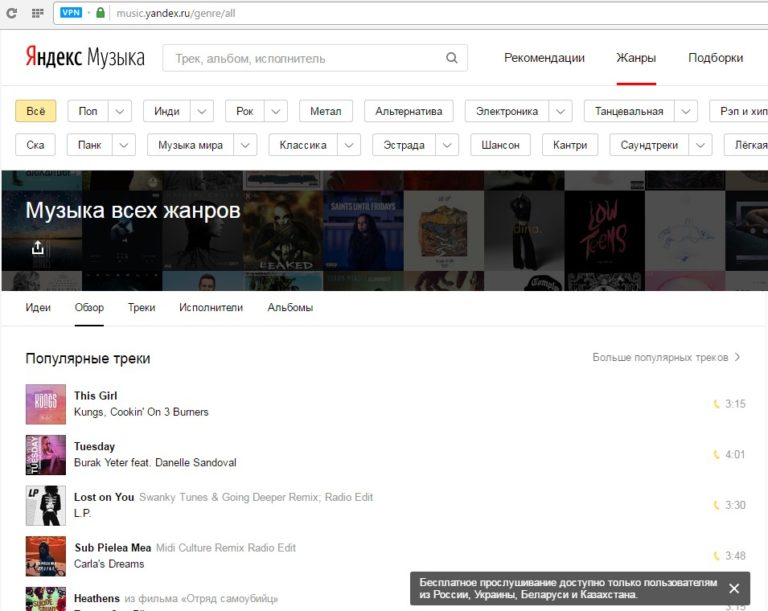The width and height of the screenshot is (768, 611).
Task: Open the Подборки menu item
Action: pos(715,58)
